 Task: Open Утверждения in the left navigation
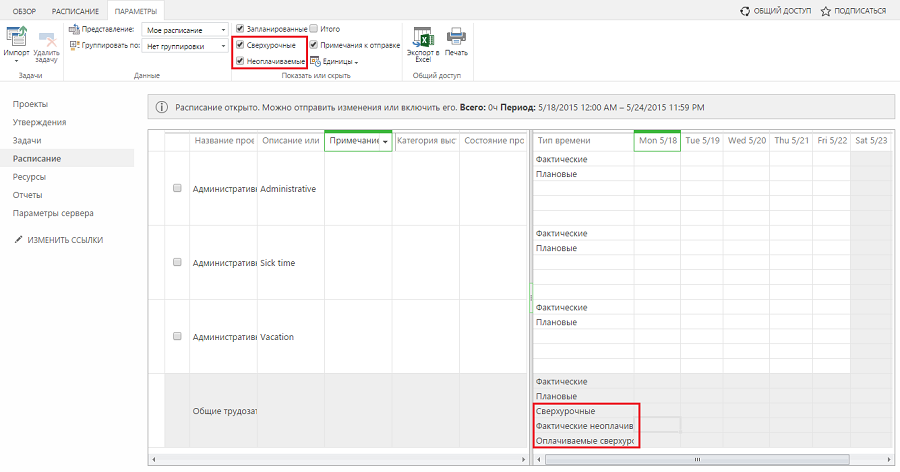click(40, 122)
